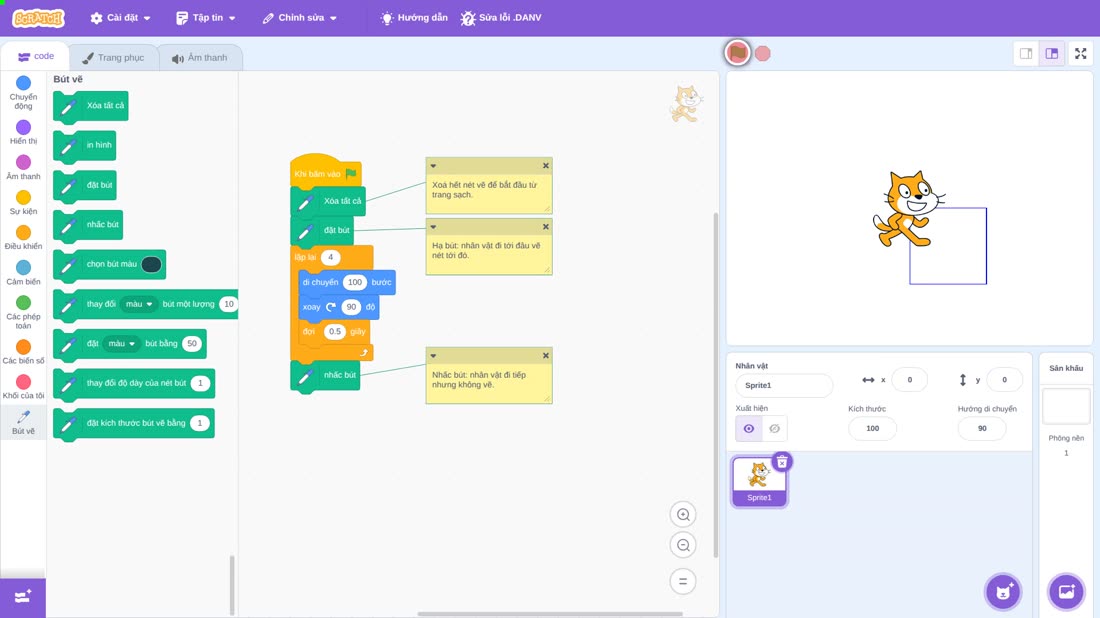Hide the sprite with crossed eye icon
The height and width of the screenshot is (618, 1100).
(774, 429)
